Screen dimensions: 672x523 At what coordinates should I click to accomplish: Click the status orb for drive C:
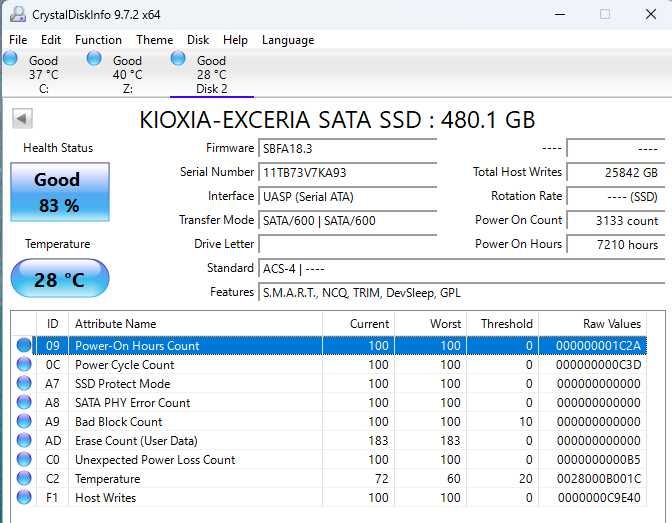tap(10, 58)
